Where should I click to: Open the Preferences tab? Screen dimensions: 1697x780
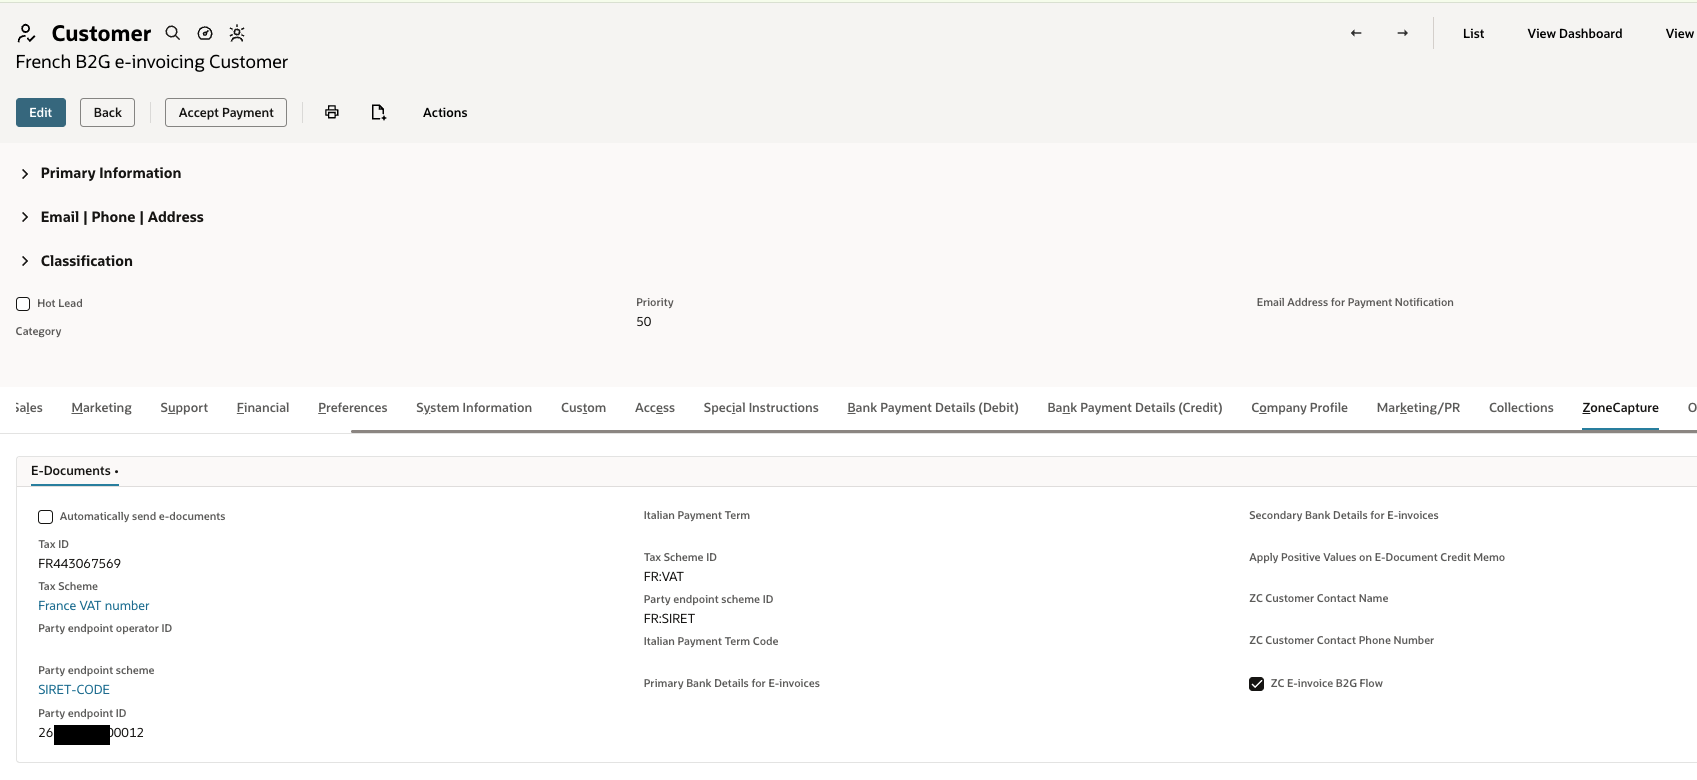(x=353, y=408)
